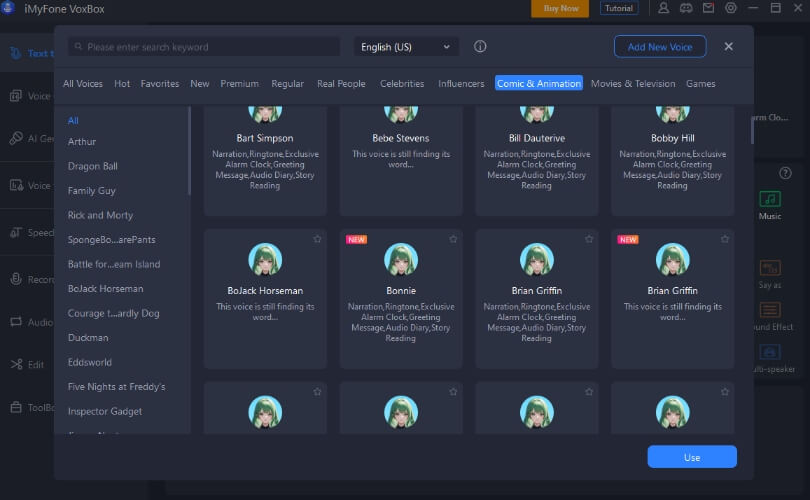
Task: Select the Comic & Animation tab
Action: point(539,83)
